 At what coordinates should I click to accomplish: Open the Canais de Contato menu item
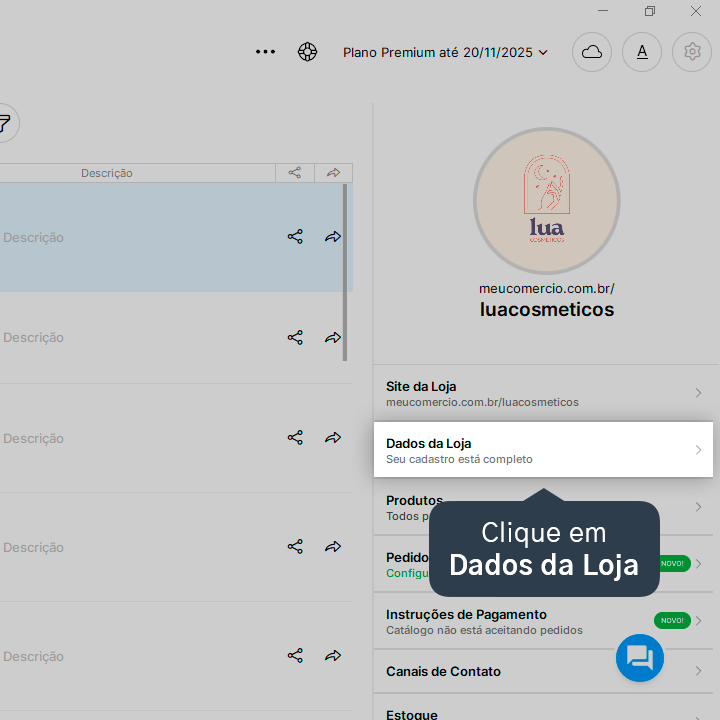(x=543, y=671)
